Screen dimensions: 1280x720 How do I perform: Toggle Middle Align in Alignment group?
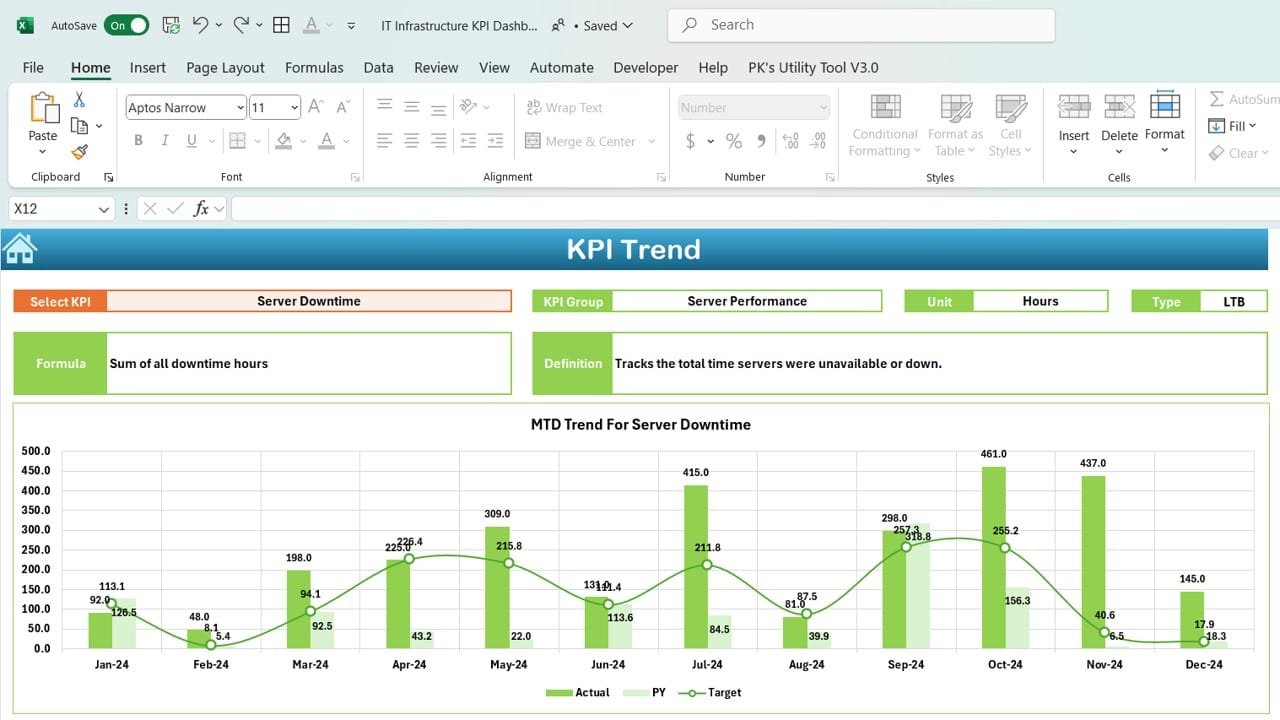pyautogui.click(x=411, y=107)
